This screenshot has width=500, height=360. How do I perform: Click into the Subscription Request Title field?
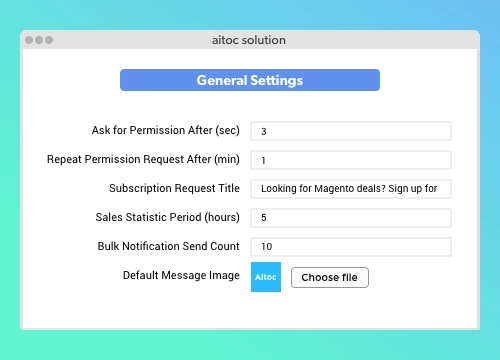coord(351,189)
